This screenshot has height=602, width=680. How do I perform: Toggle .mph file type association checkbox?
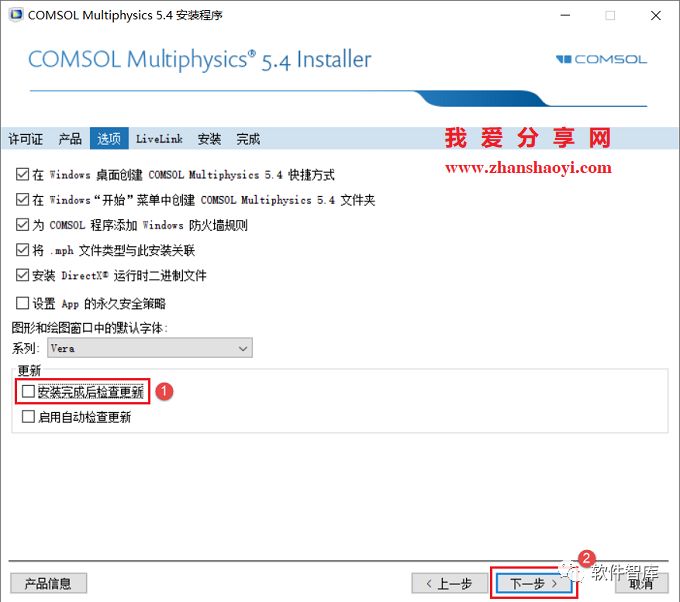pos(22,250)
